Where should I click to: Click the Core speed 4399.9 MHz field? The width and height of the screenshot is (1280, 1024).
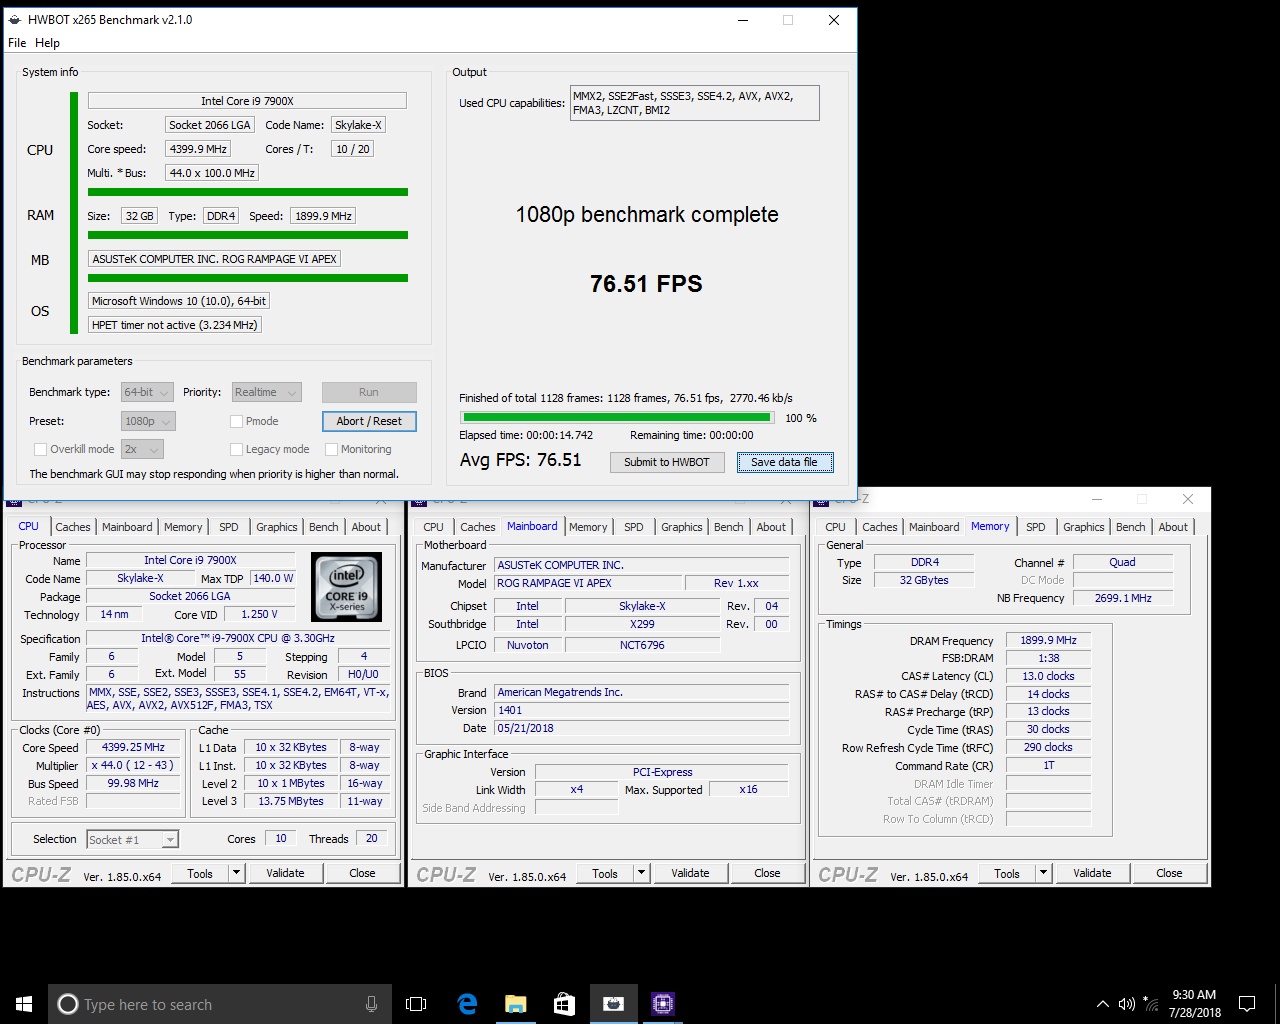pyautogui.click(x=198, y=149)
